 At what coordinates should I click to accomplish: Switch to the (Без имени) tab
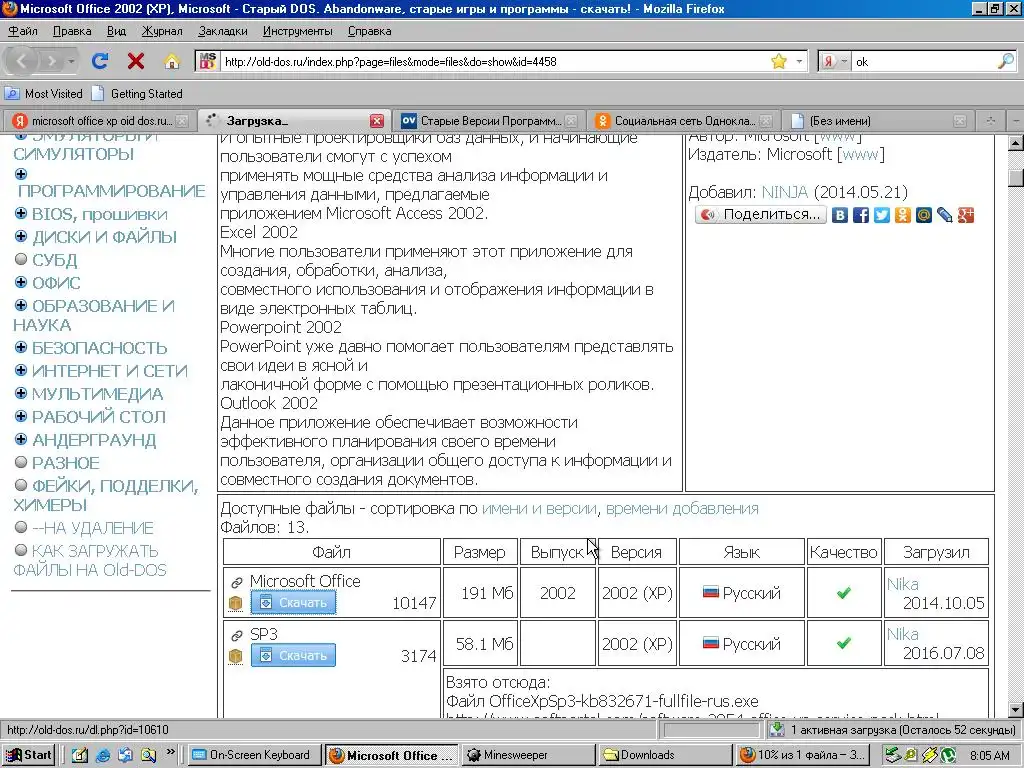[877, 121]
